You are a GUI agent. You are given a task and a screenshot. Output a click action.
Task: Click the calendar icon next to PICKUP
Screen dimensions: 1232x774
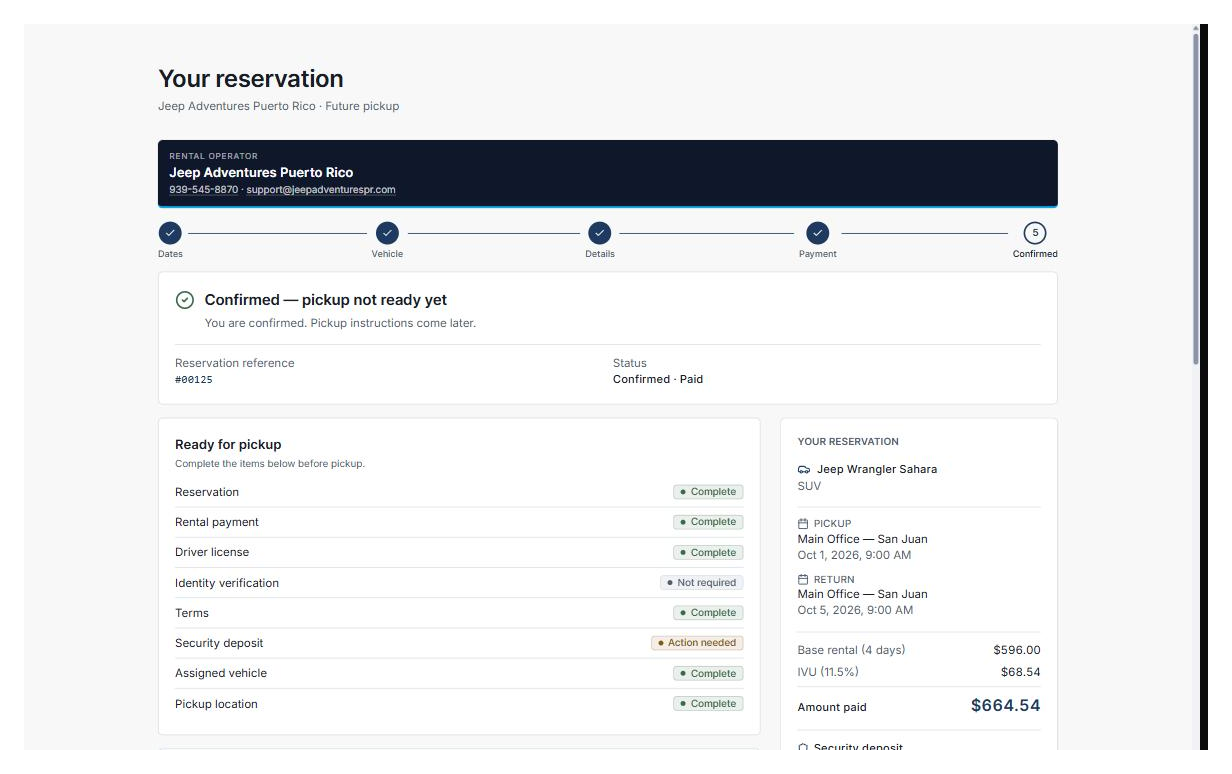(803, 523)
